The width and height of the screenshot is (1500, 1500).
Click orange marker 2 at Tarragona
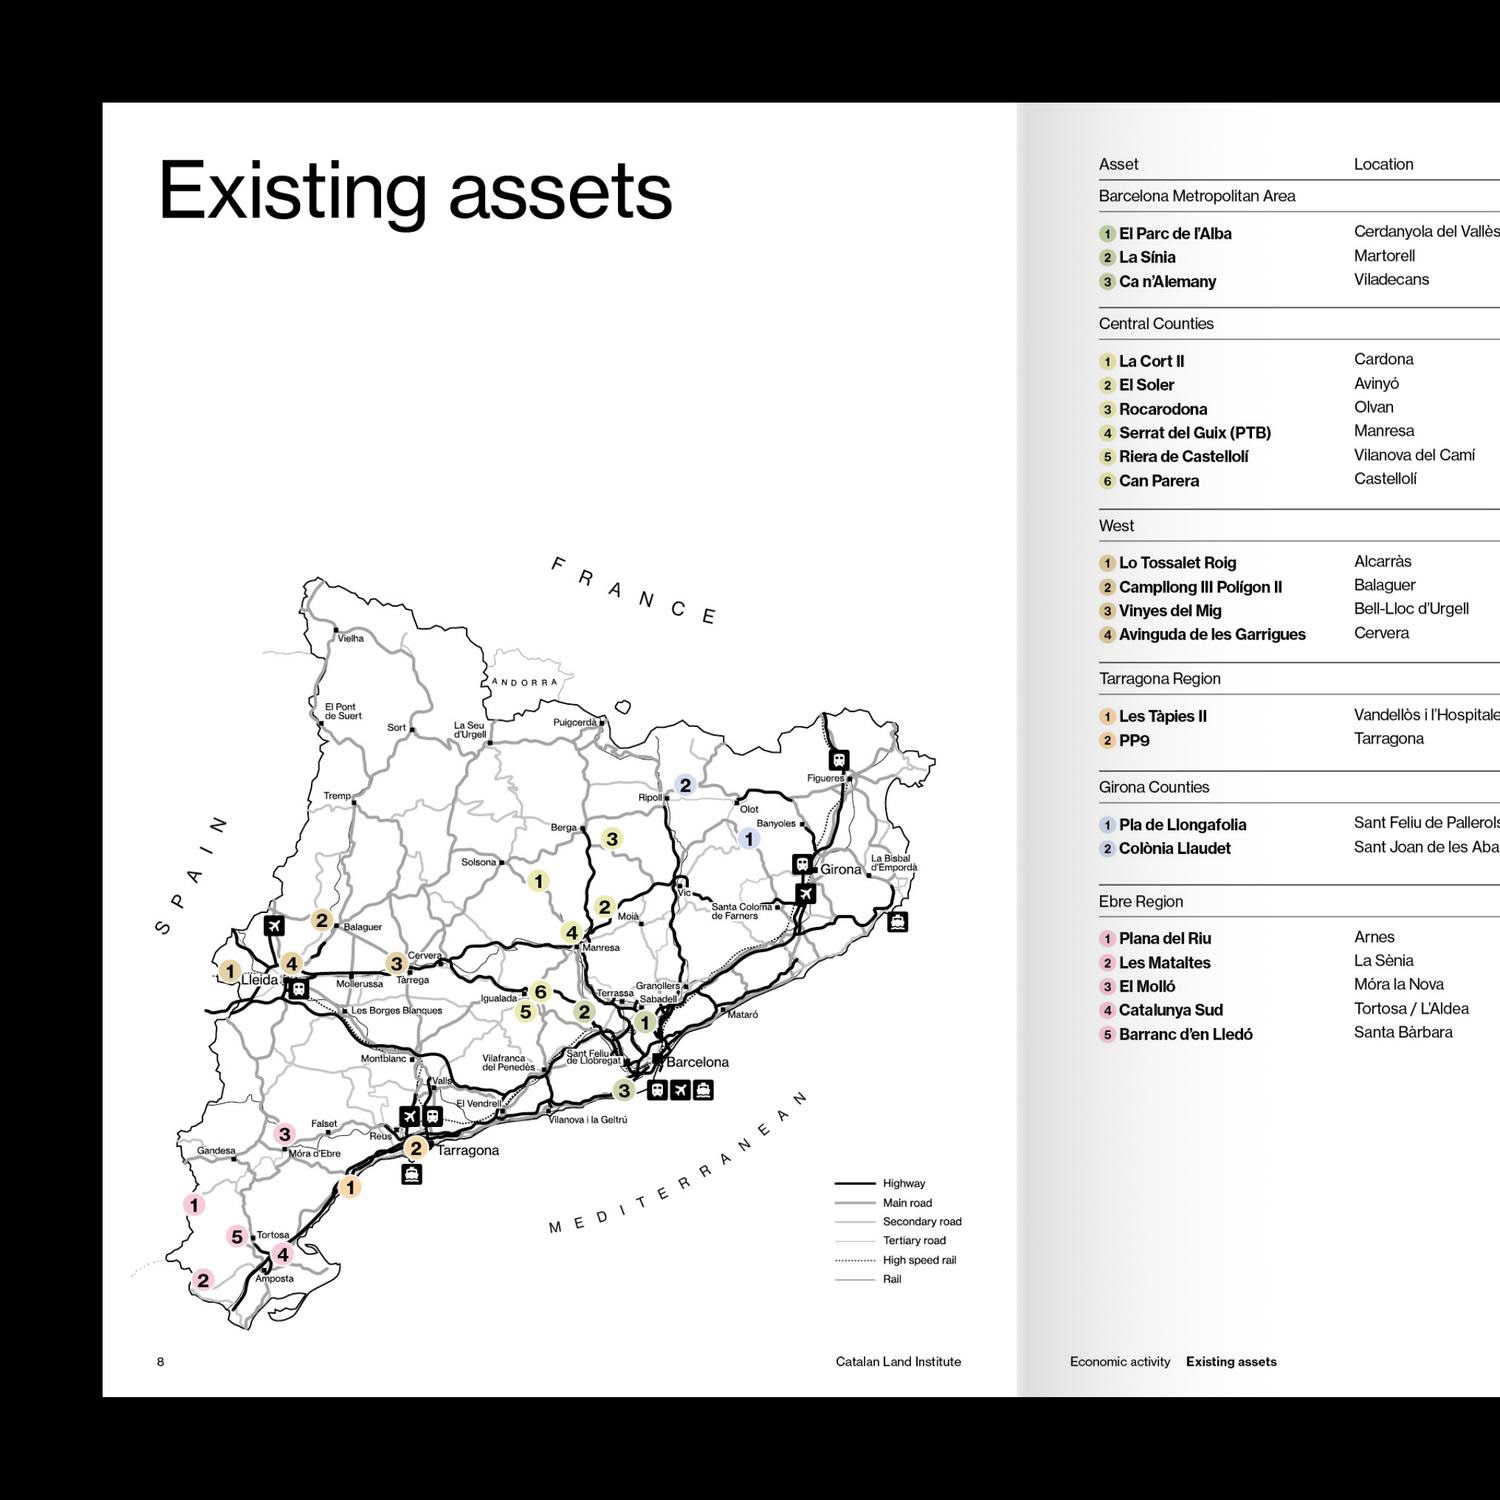[x=416, y=1148]
